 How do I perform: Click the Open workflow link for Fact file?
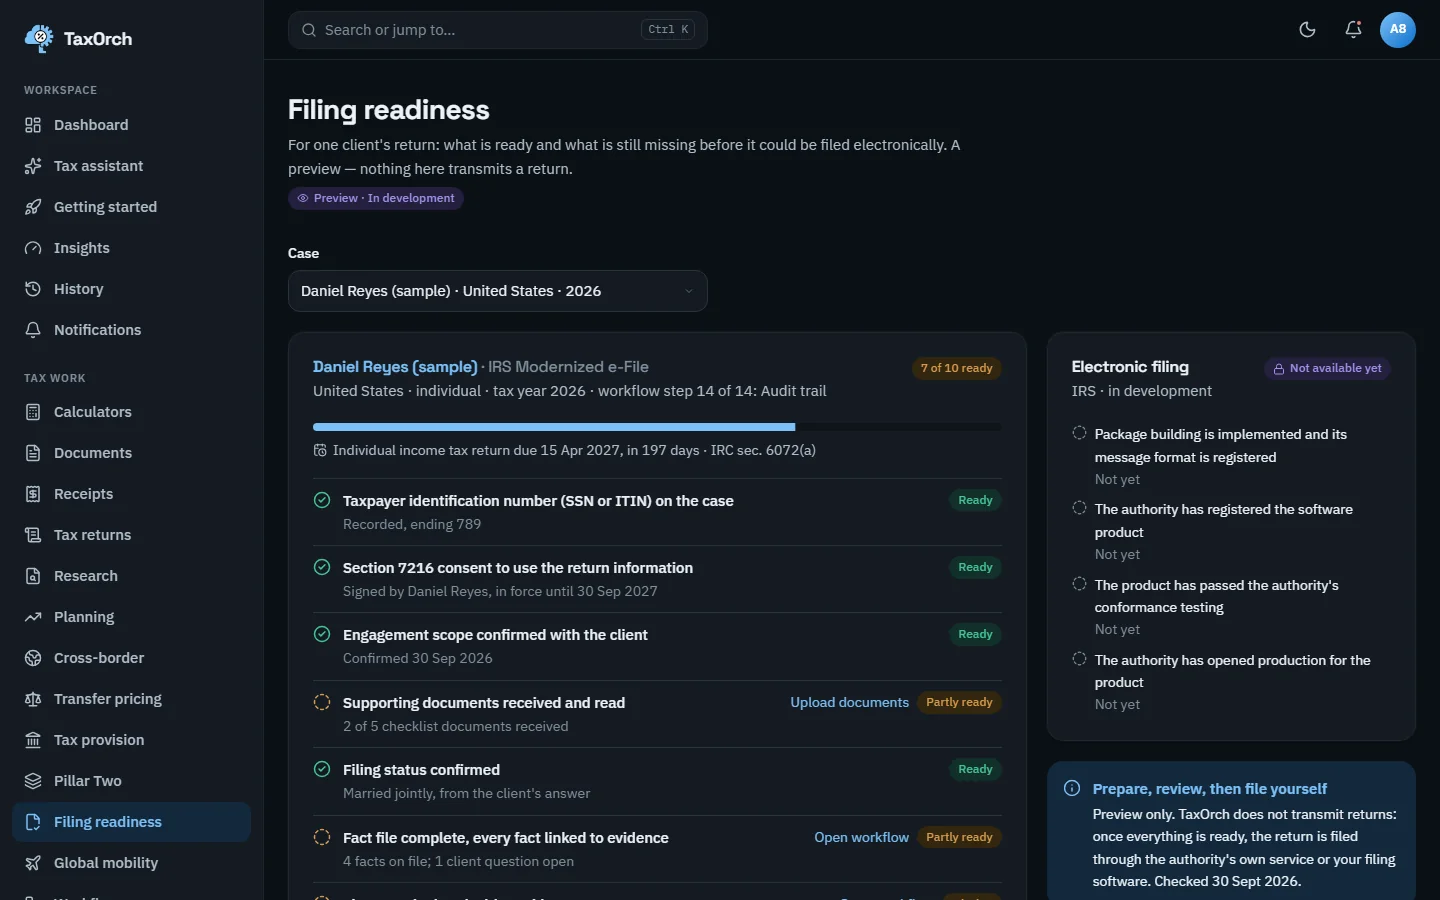coord(862,837)
